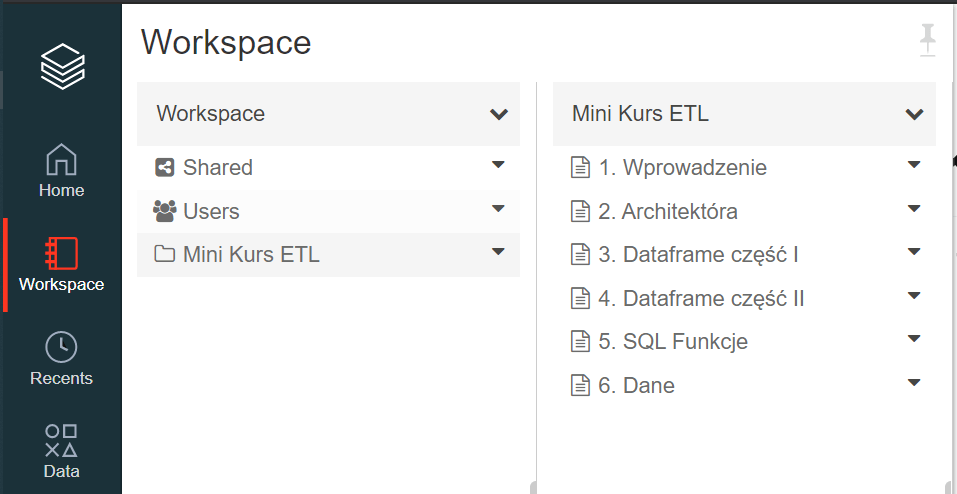The height and width of the screenshot is (494, 957).
Task: Open dropdown arrow for Users folder
Action: pyautogui.click(x=499, y=209)
